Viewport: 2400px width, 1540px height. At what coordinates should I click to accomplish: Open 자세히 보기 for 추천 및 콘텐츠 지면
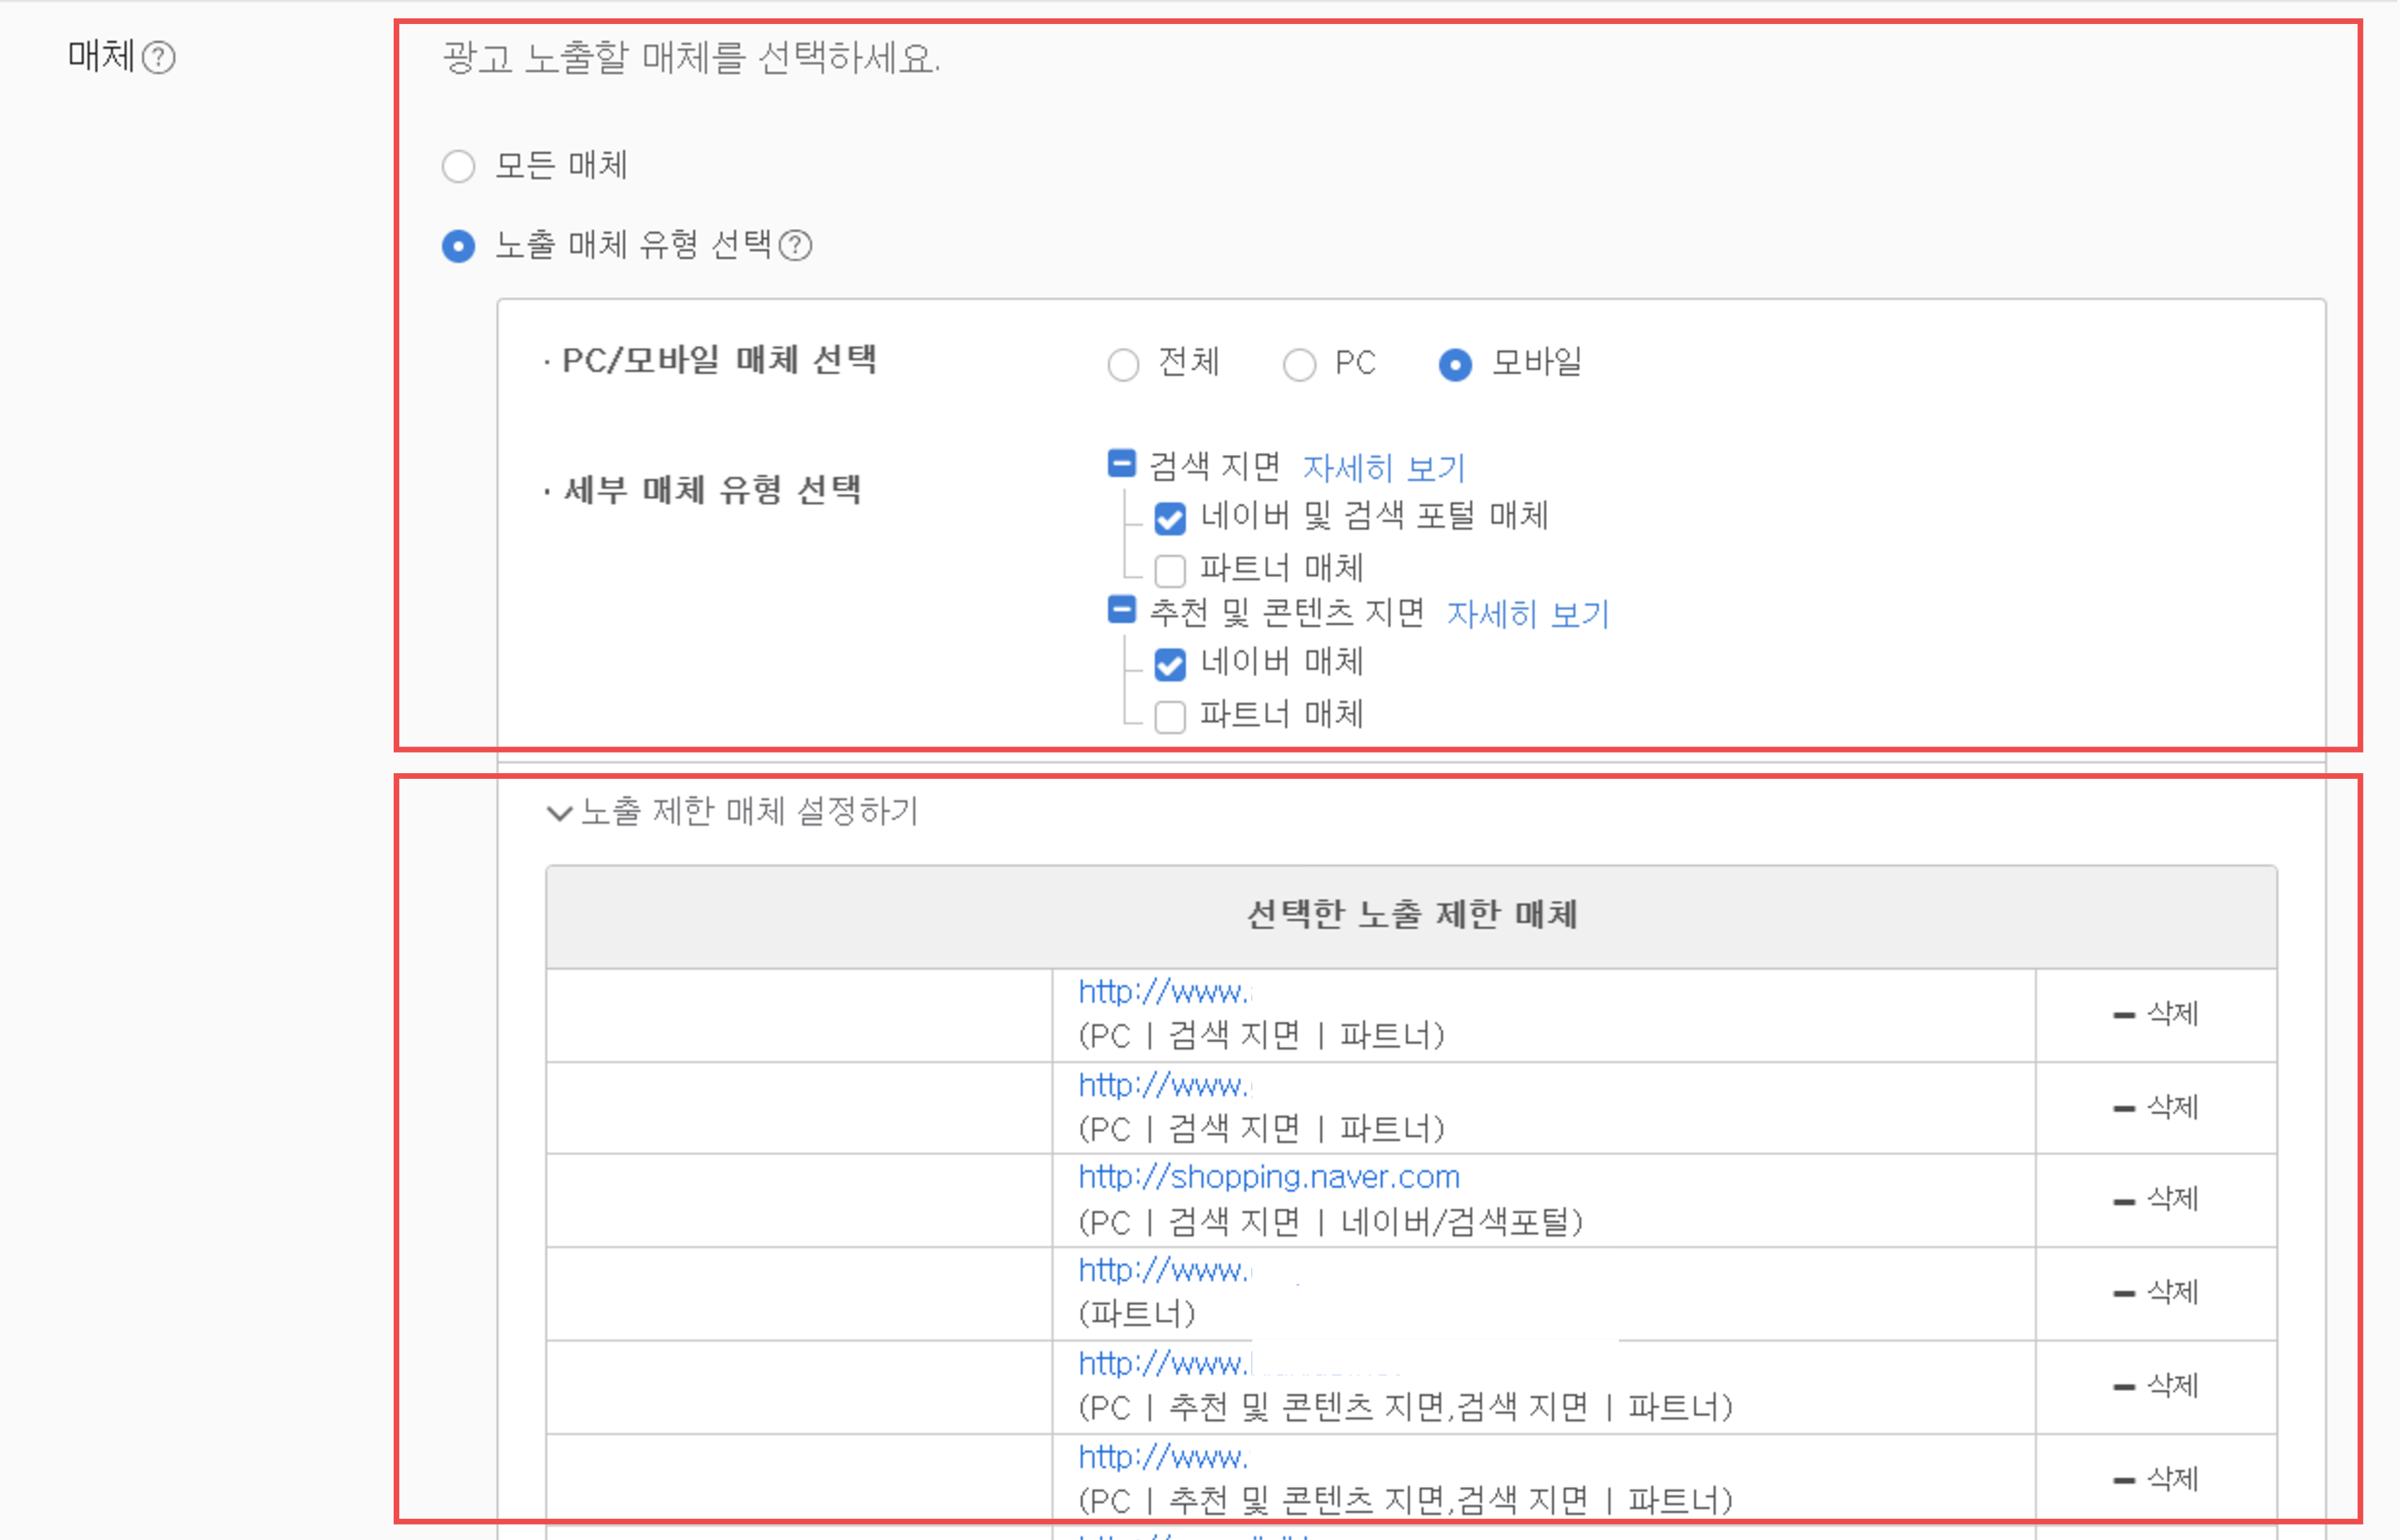tap(1526, 614)
